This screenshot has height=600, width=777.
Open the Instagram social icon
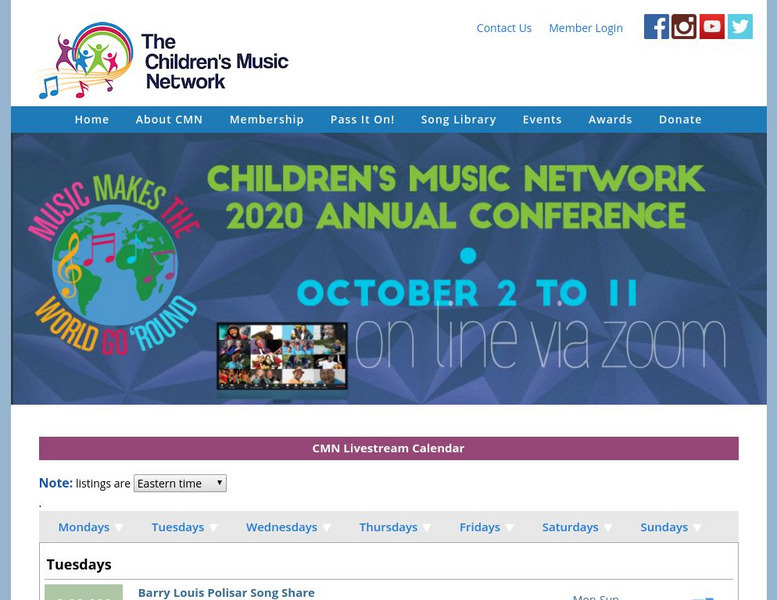[x=684, y=27]
